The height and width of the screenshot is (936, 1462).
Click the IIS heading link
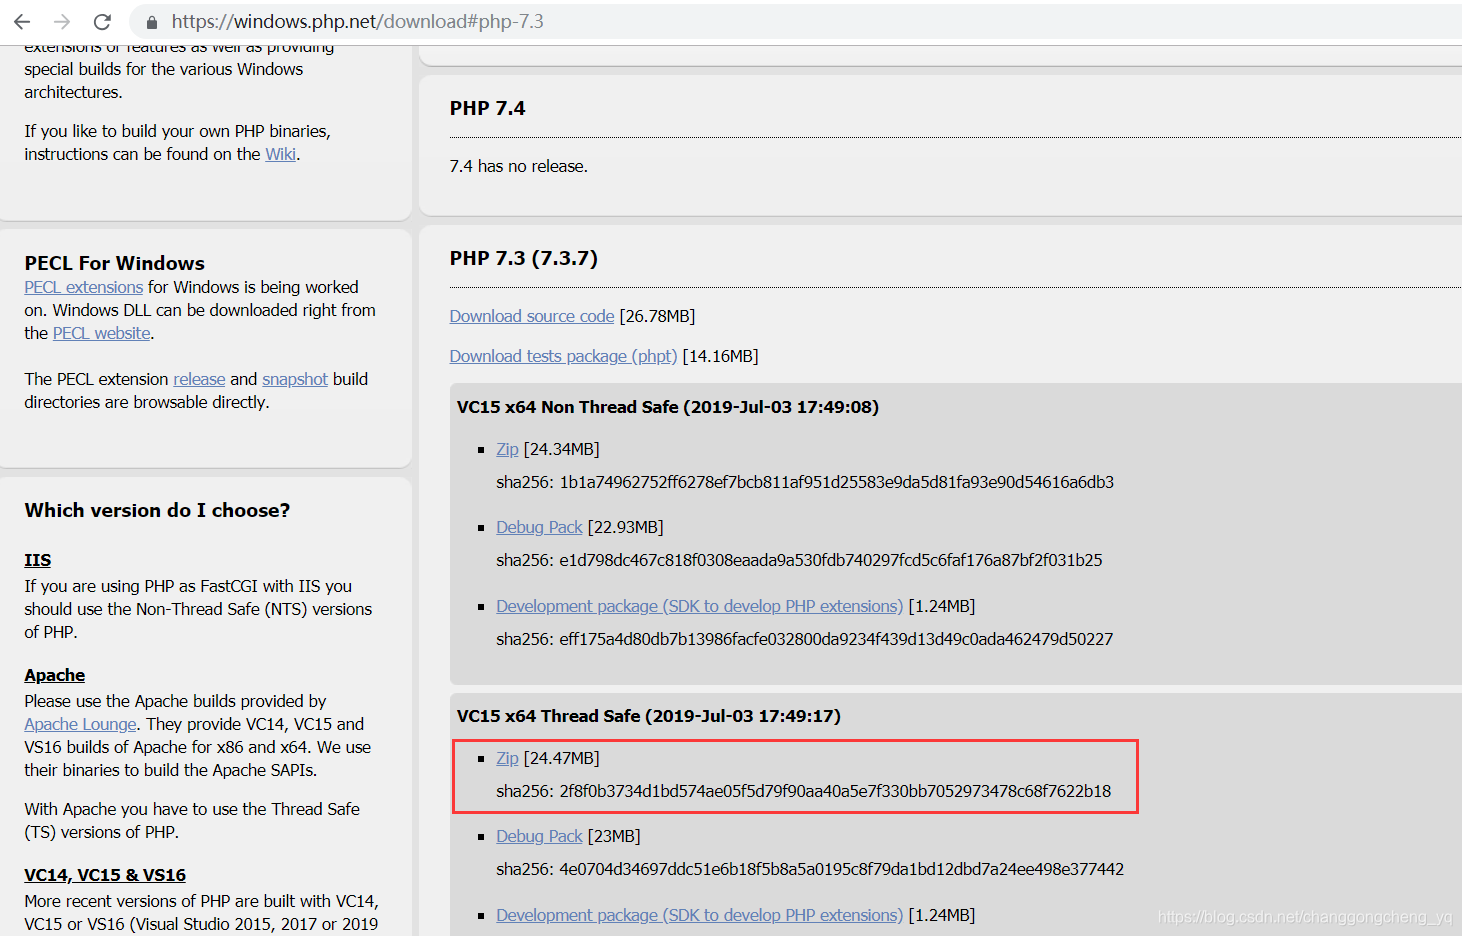tap(38, 560)
